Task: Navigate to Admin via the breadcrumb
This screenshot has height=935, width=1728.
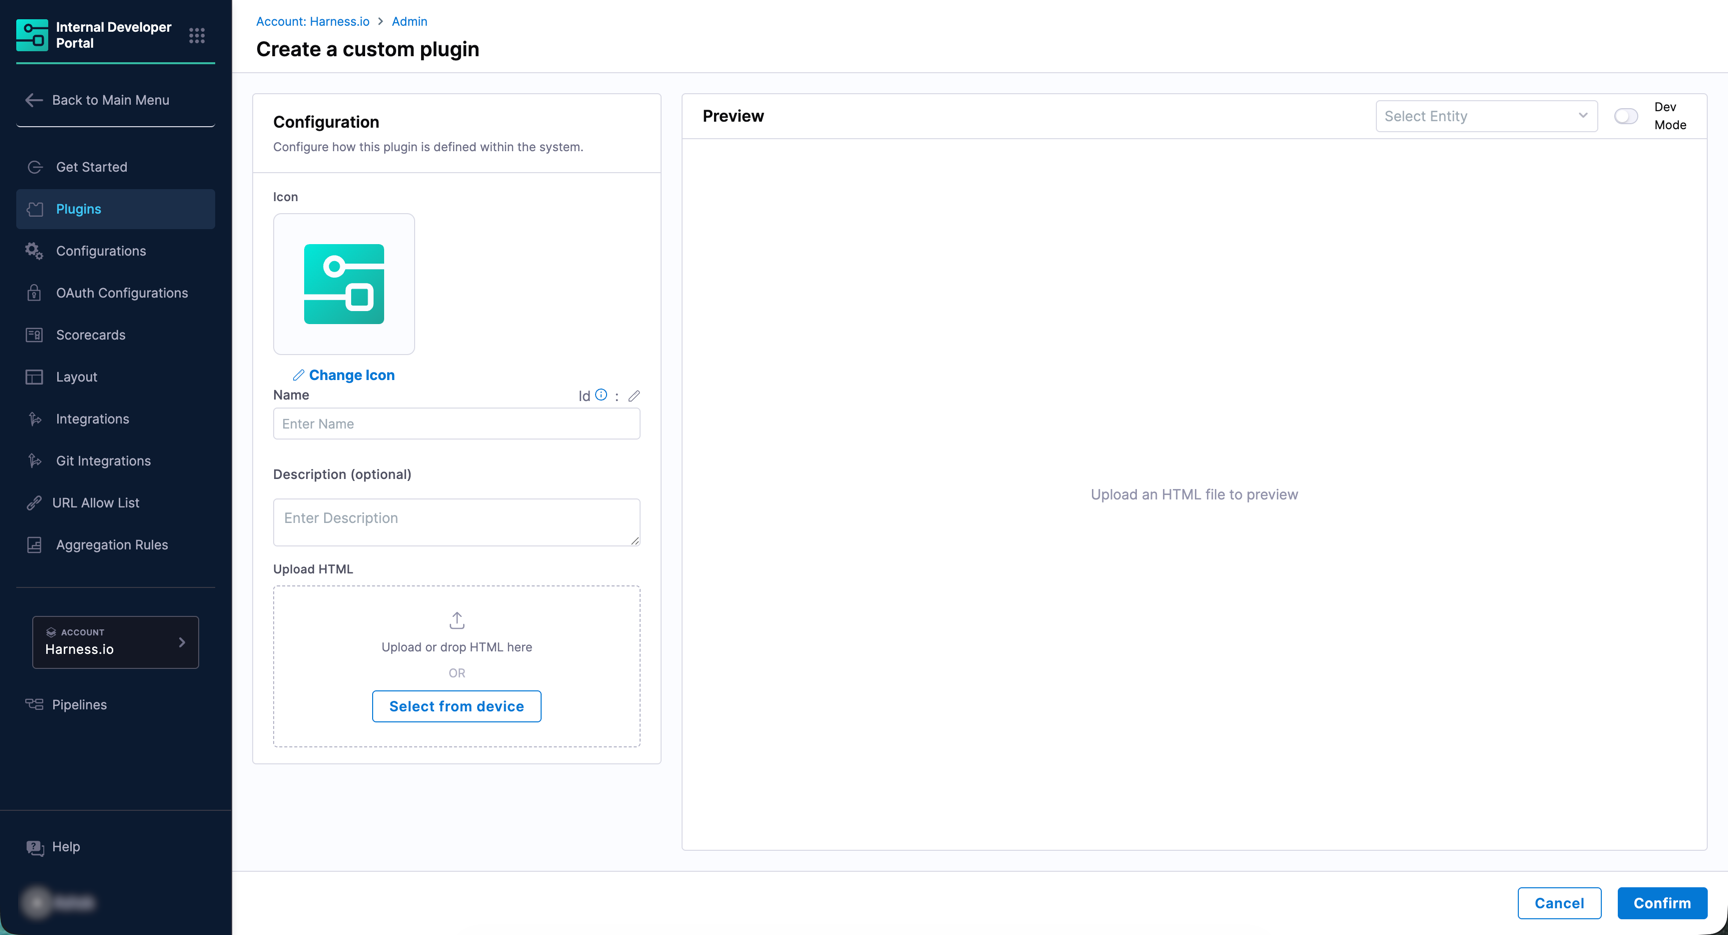Action: (x=409, y=21)
